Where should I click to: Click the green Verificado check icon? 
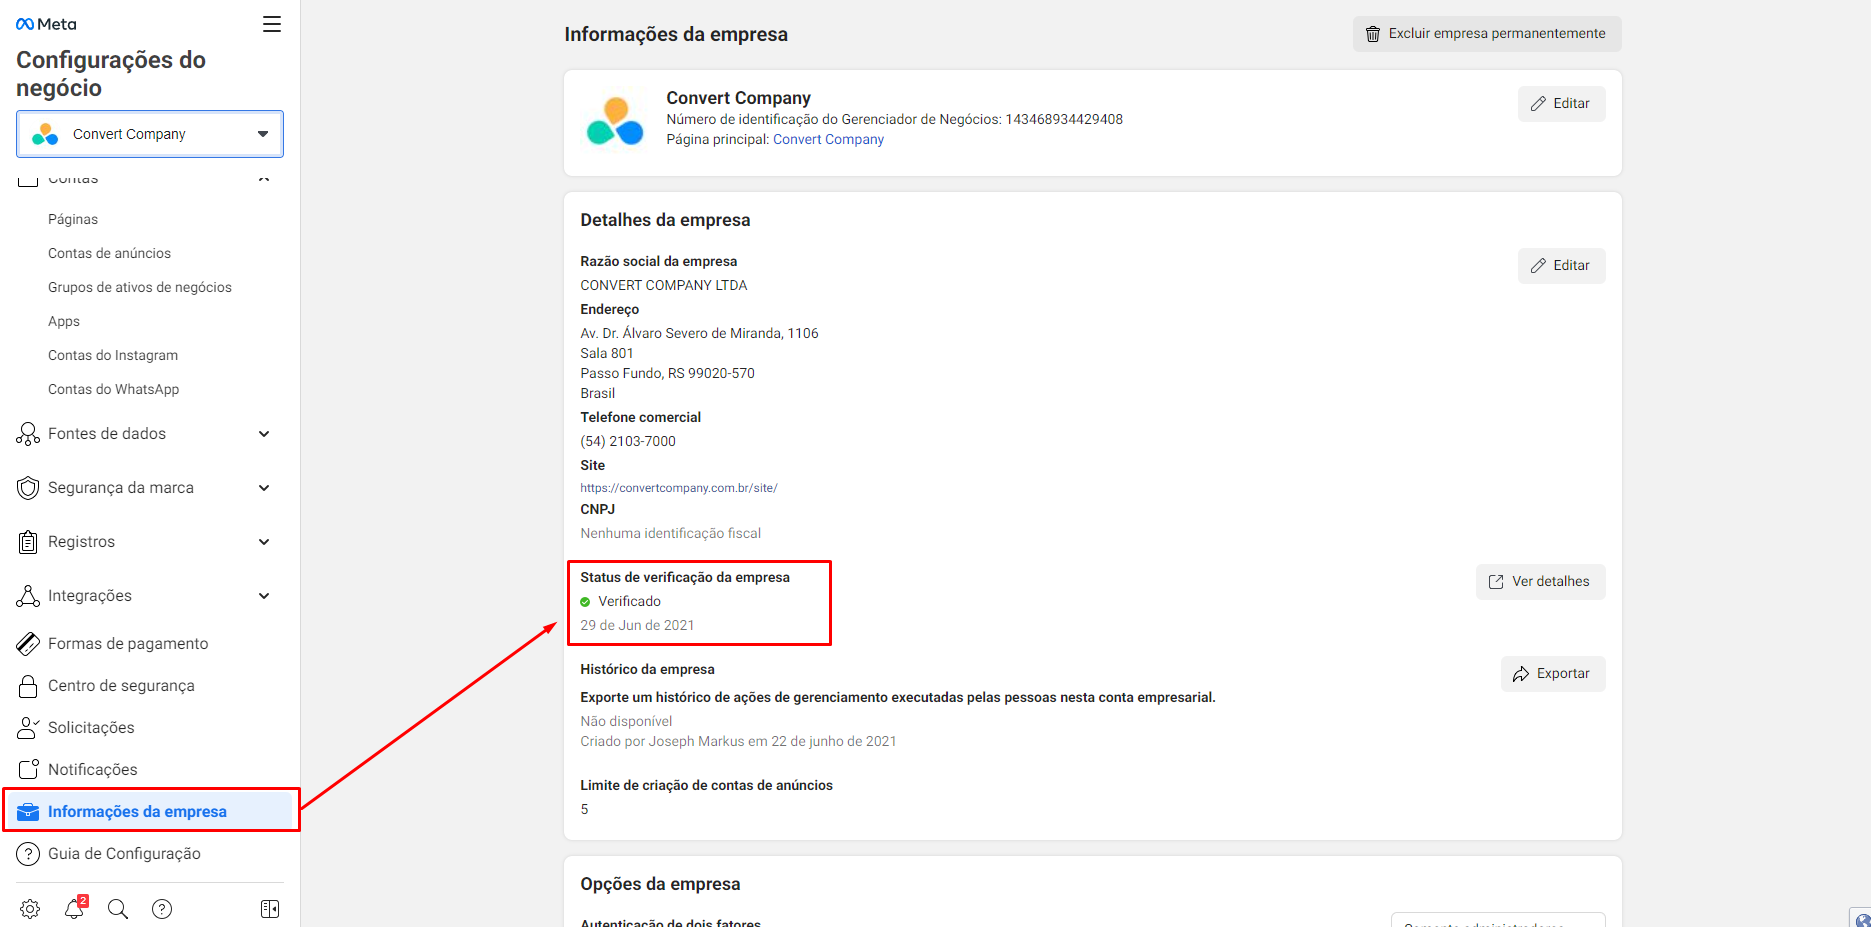tap(585, 602)
